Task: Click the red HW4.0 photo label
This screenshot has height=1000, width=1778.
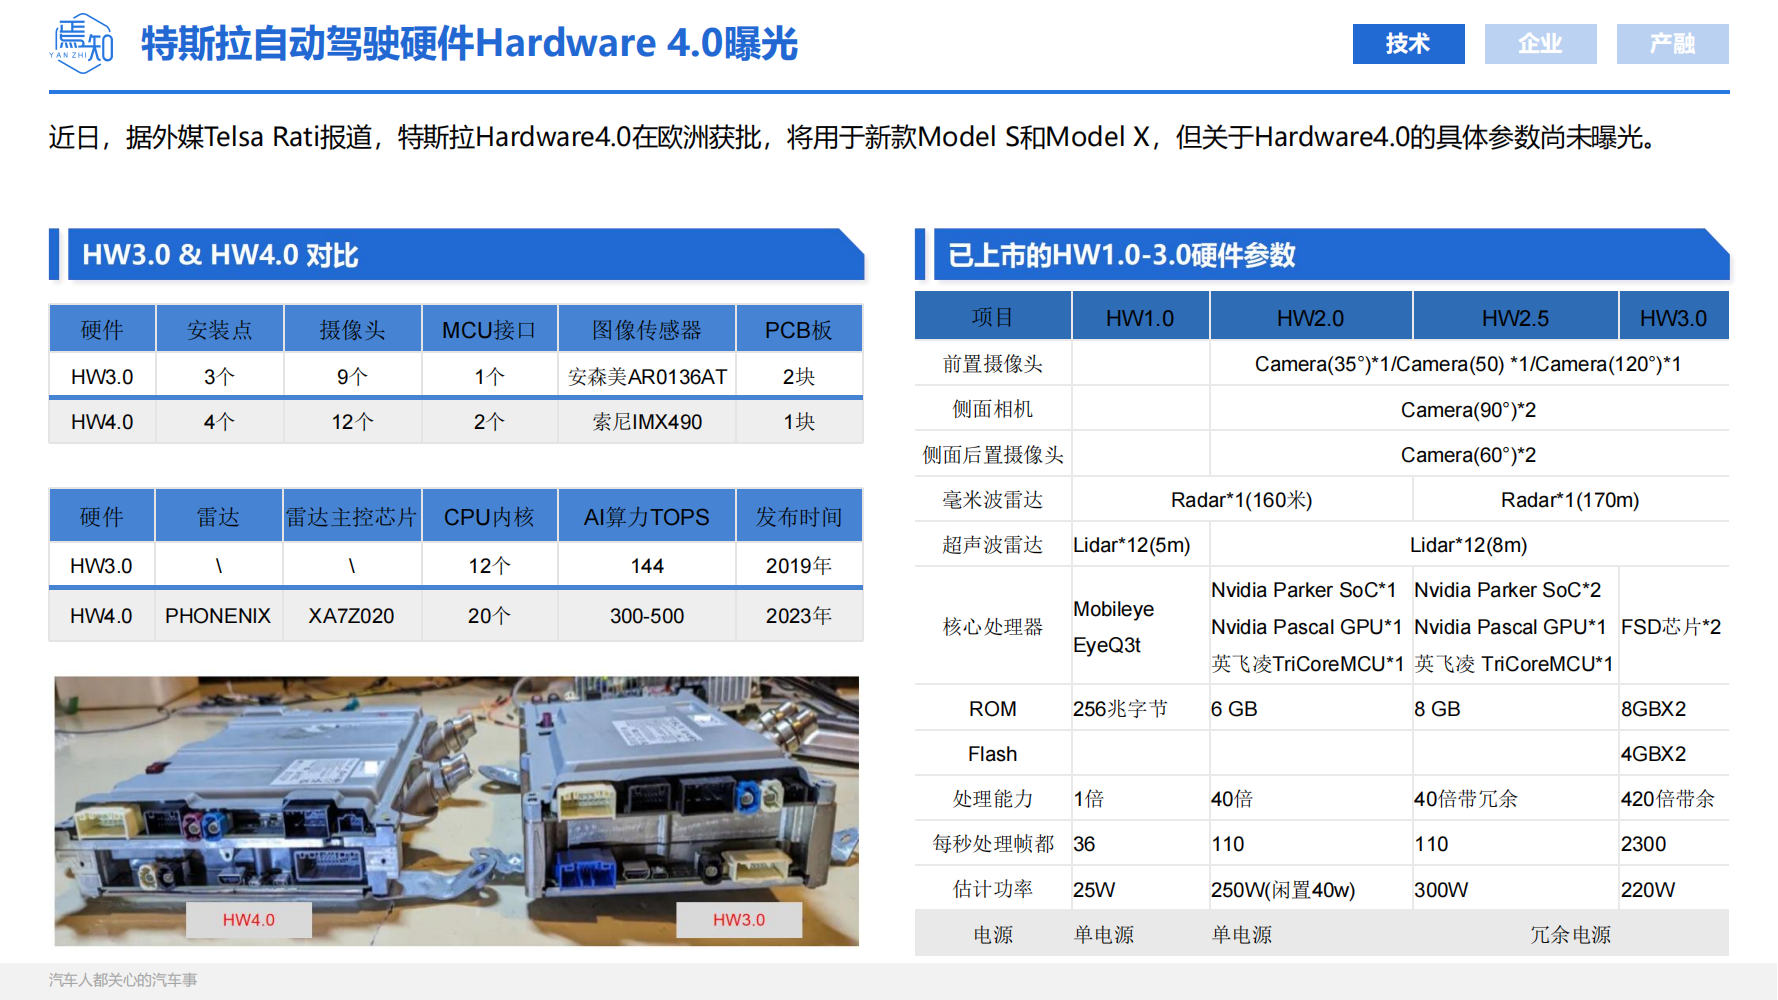Action: pos(249,920)
